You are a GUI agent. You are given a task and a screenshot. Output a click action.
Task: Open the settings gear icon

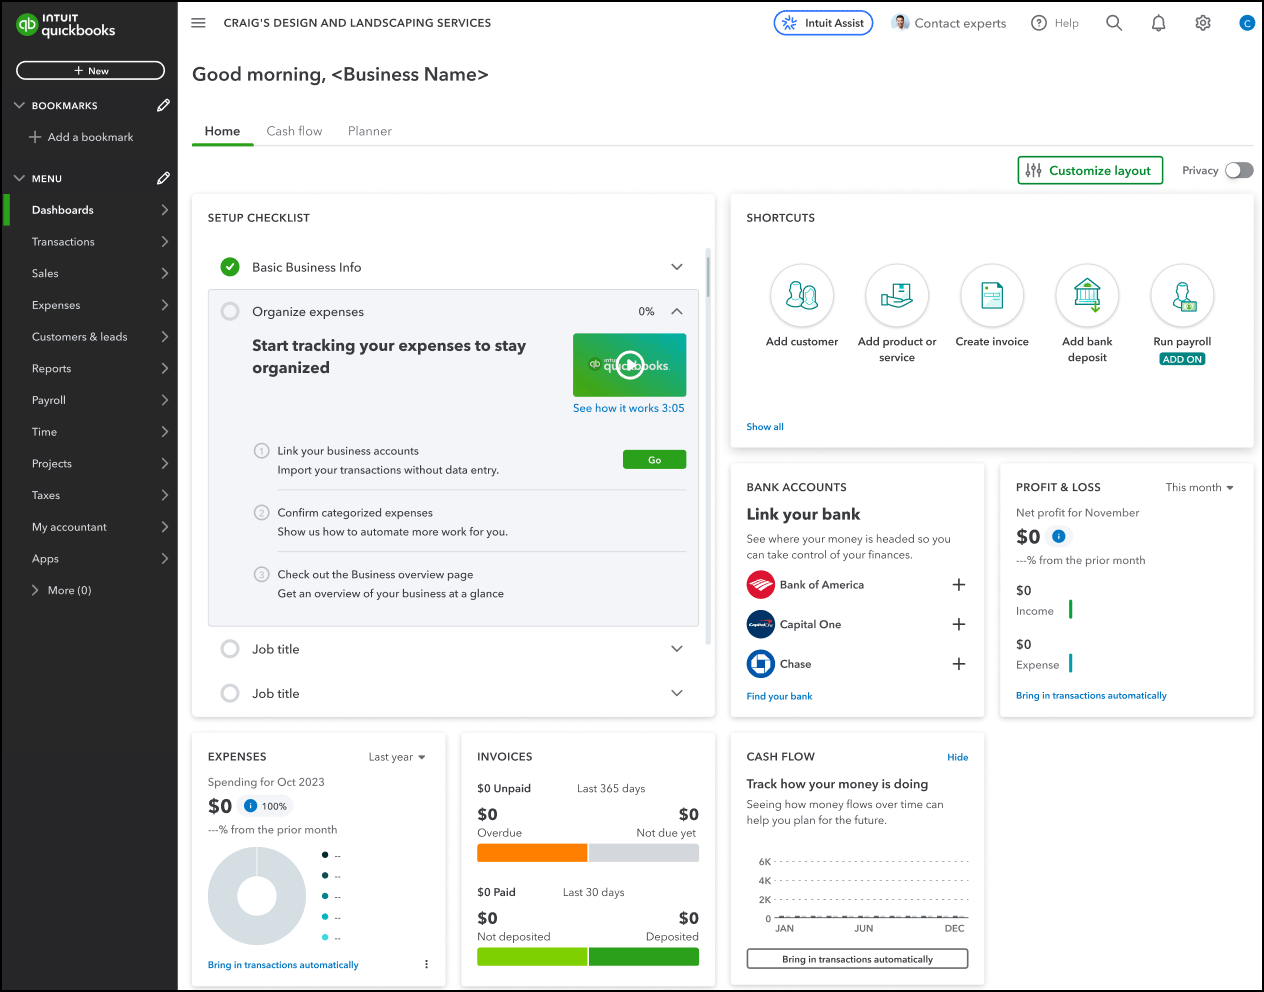click(x=1203, y=23)
